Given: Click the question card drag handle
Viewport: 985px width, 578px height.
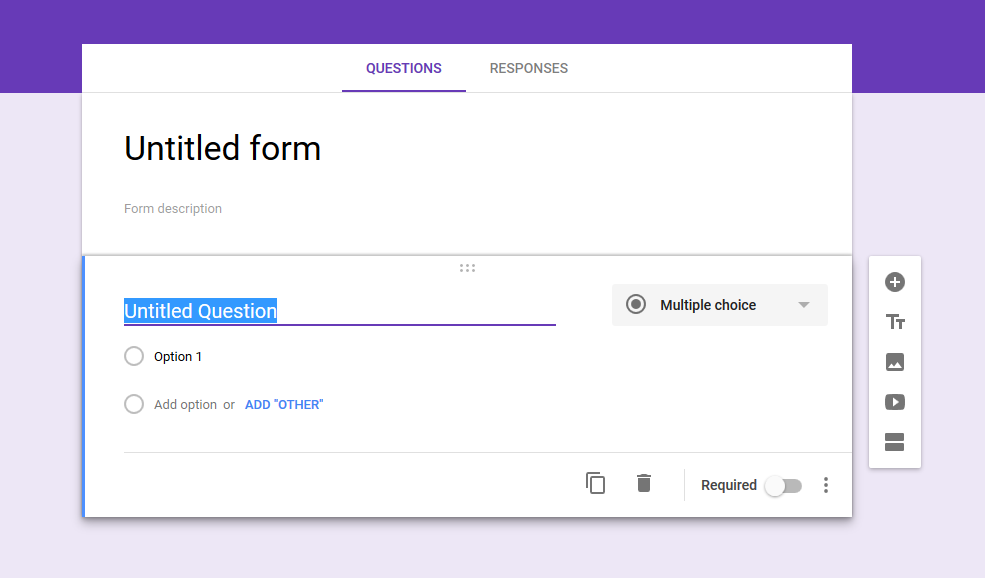Looking at the screenshot, I should click(x=467, y=268).
